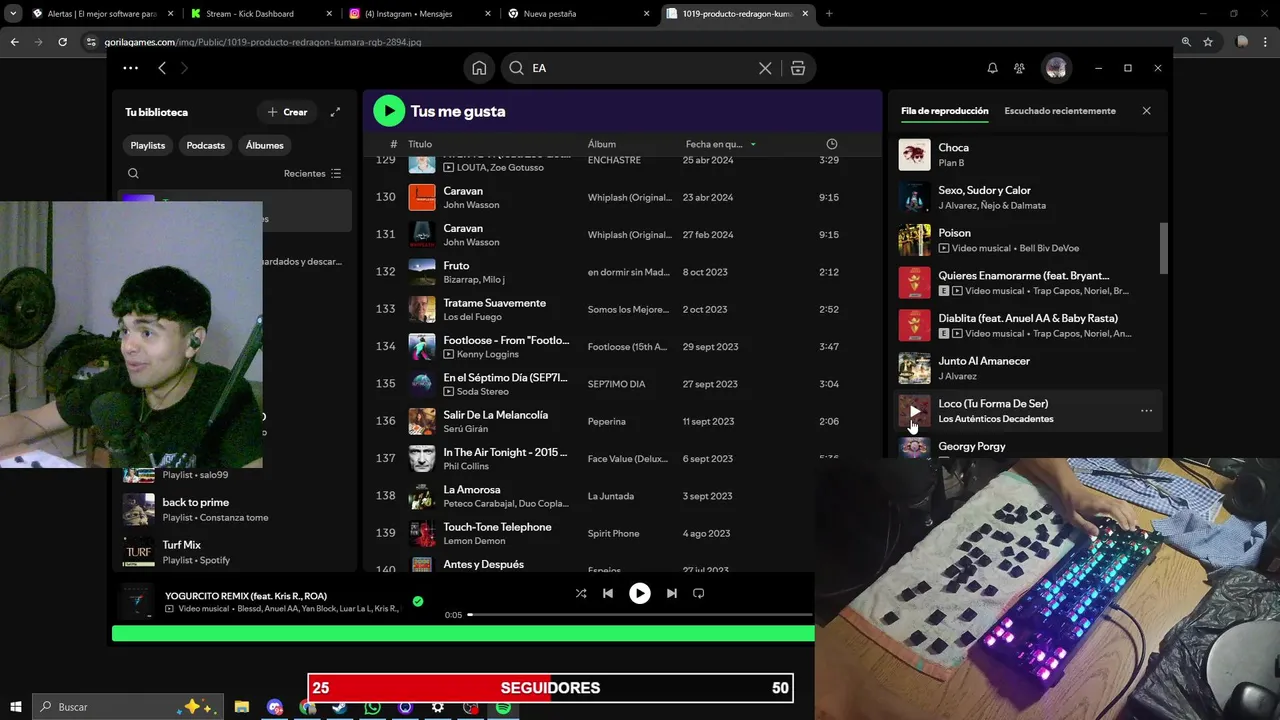This screenshot has width=1280, height=720.
Task: Sort by duration clock icon
Action: coord(831,144)
